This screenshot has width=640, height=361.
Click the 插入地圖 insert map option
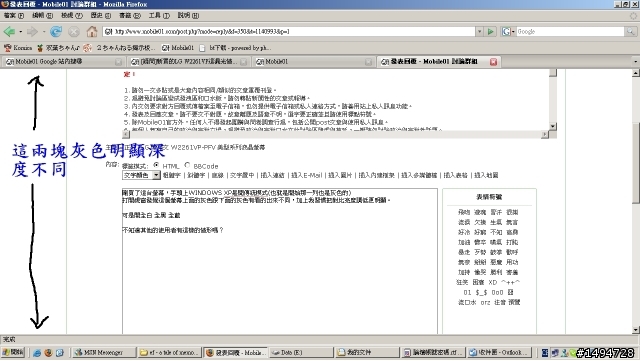(x=486, y=175)
